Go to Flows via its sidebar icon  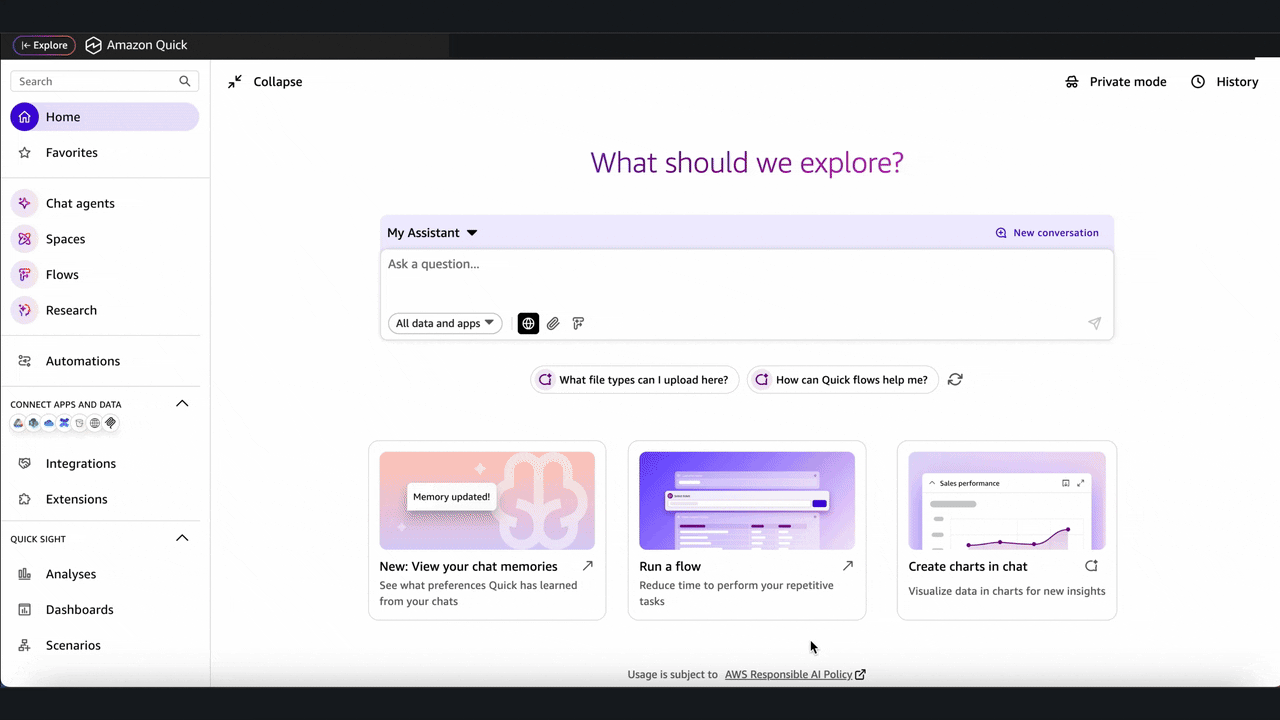pyautogui.click(x=25, y=274)
